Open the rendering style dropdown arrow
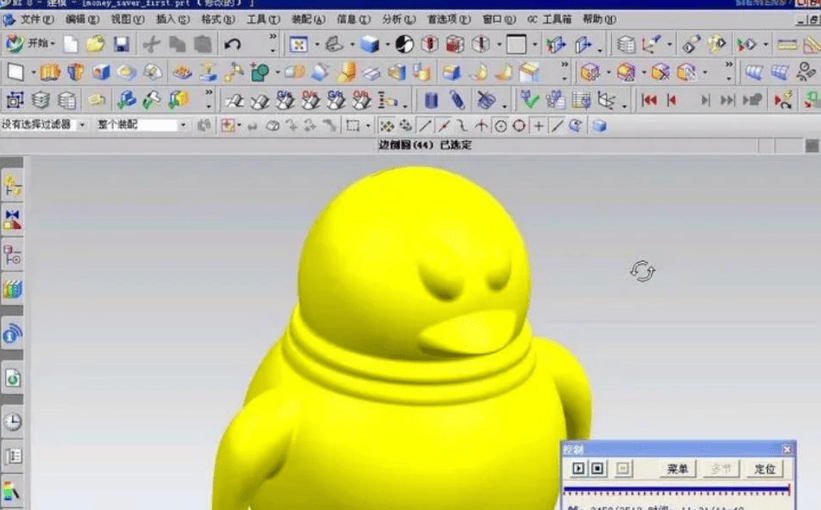This screenshot has height=510, width=821. (387, 45)
